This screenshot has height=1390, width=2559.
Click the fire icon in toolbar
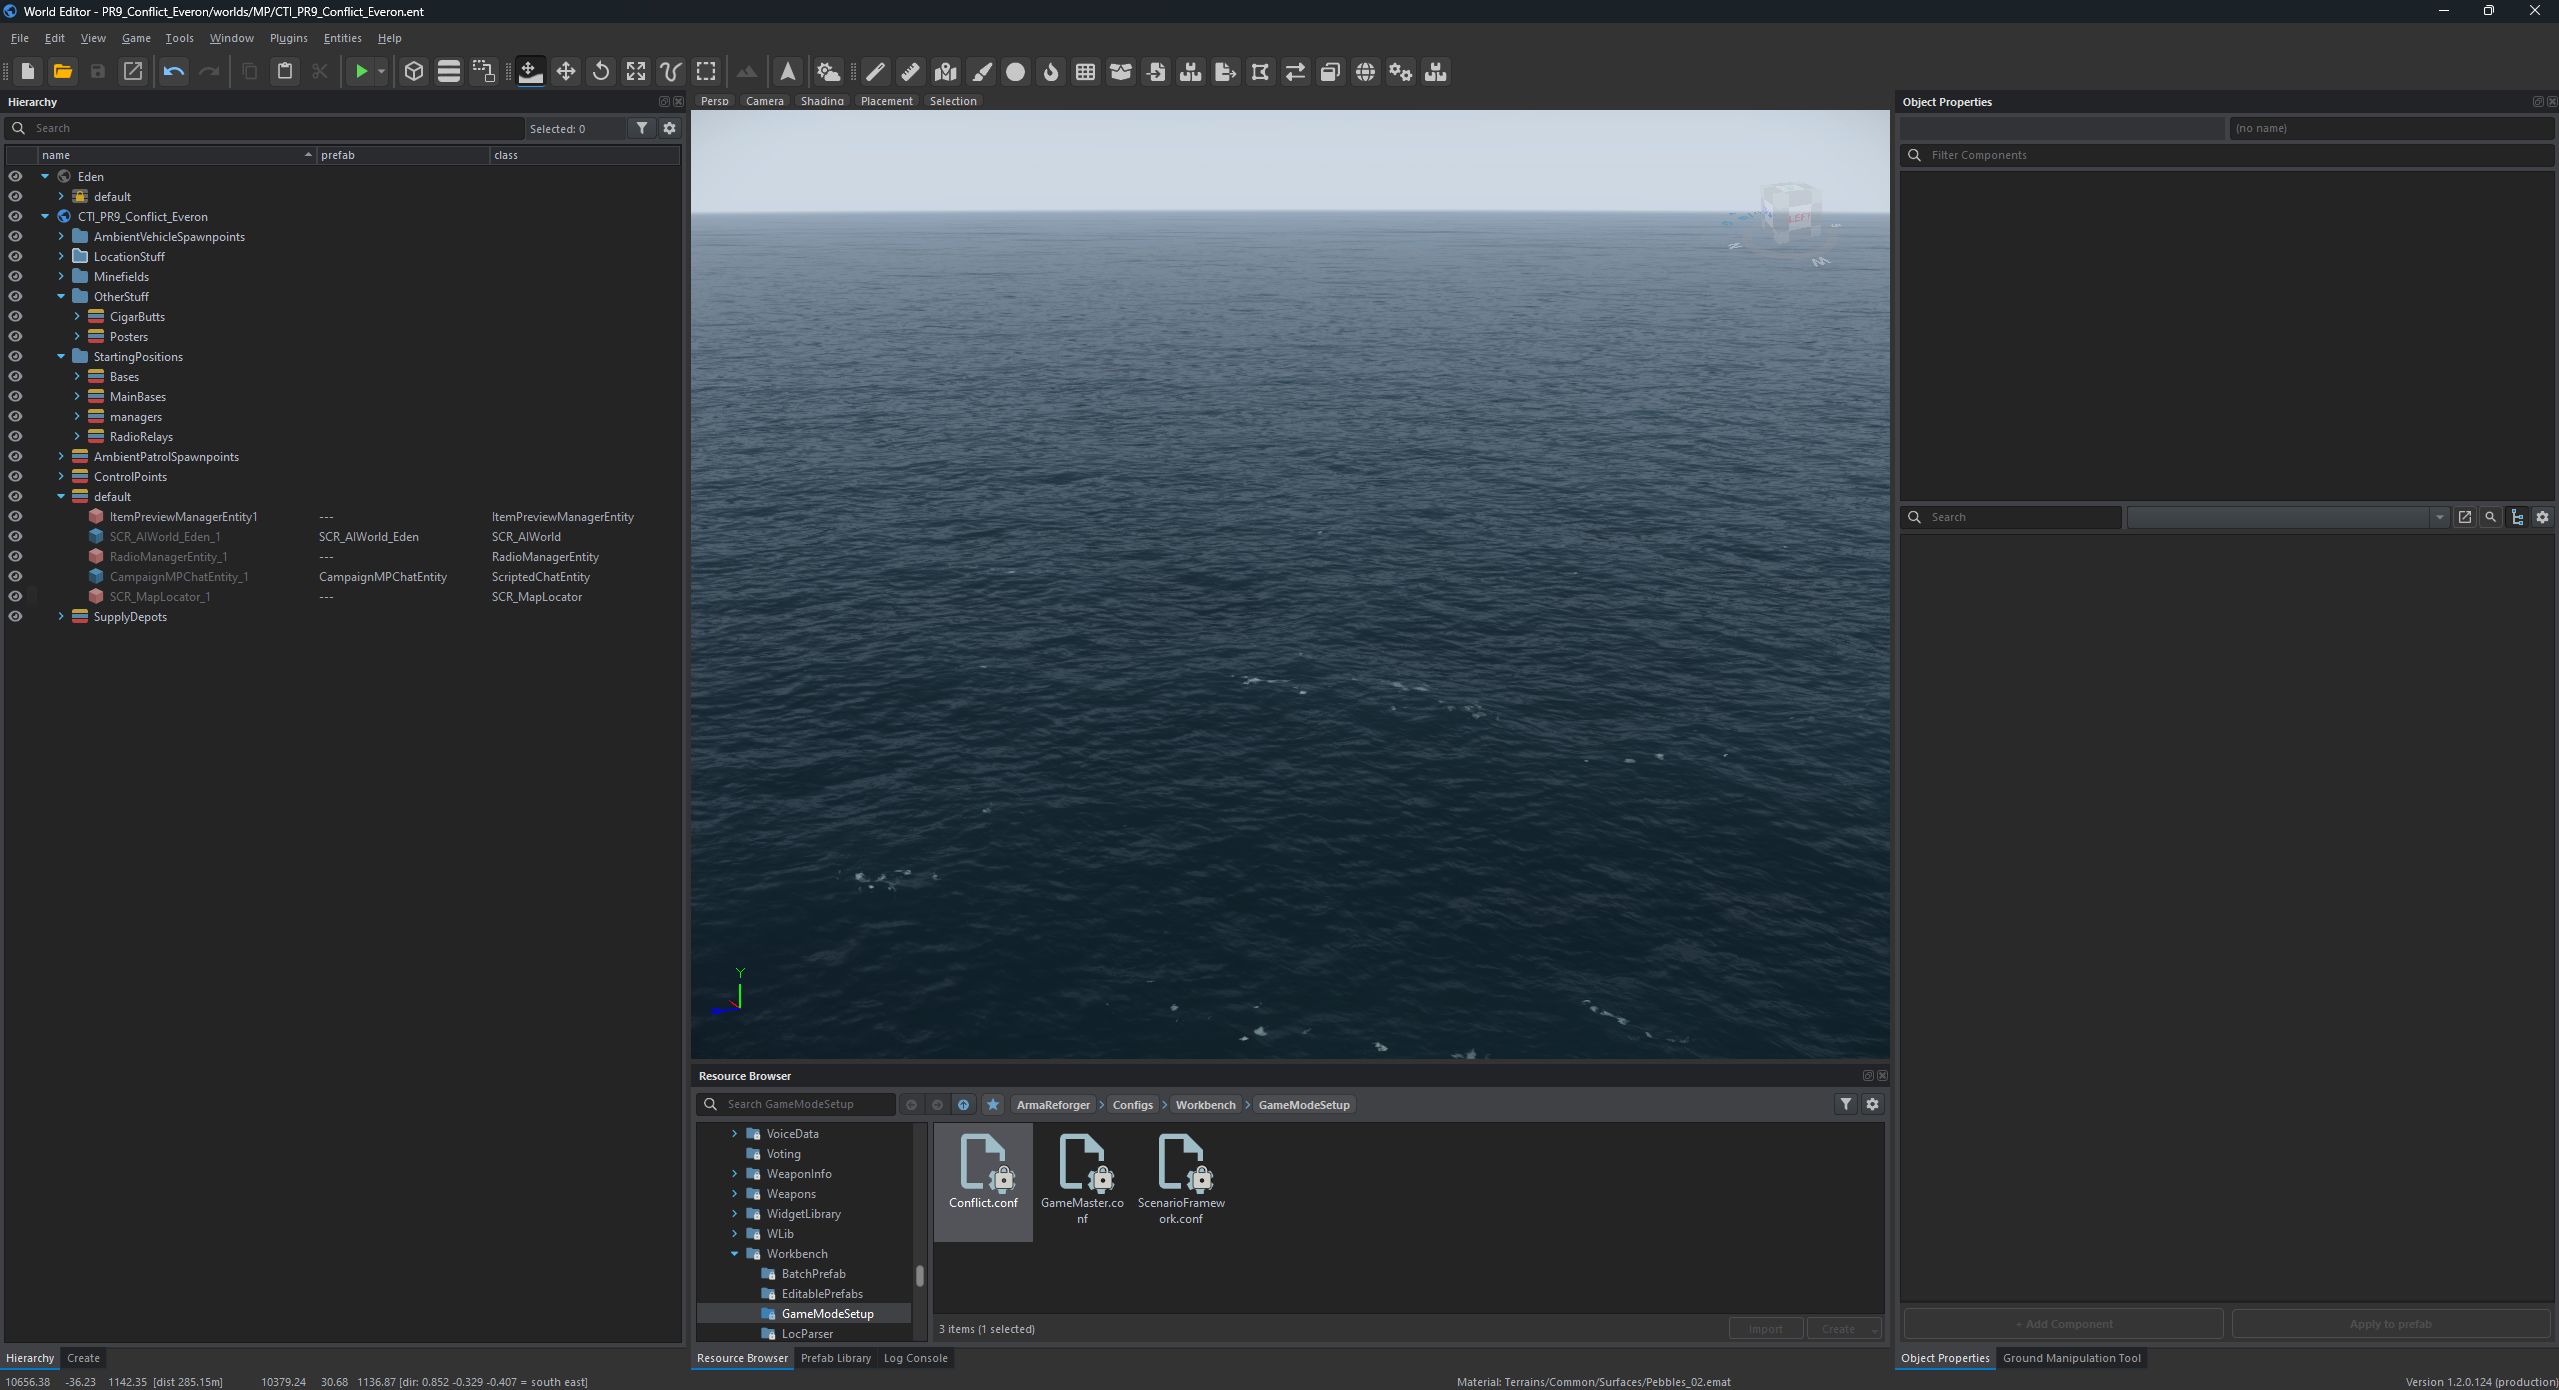coord(1050,71)
